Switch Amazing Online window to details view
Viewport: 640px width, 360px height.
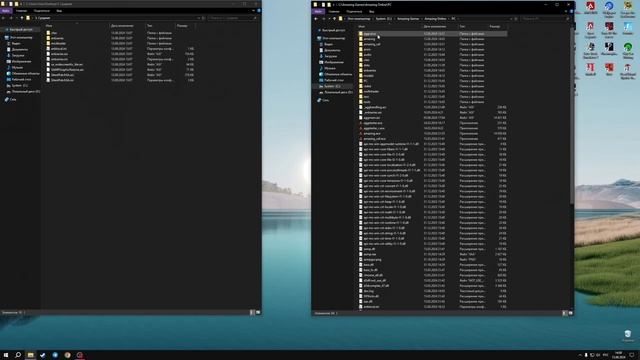tap(565, 313)
